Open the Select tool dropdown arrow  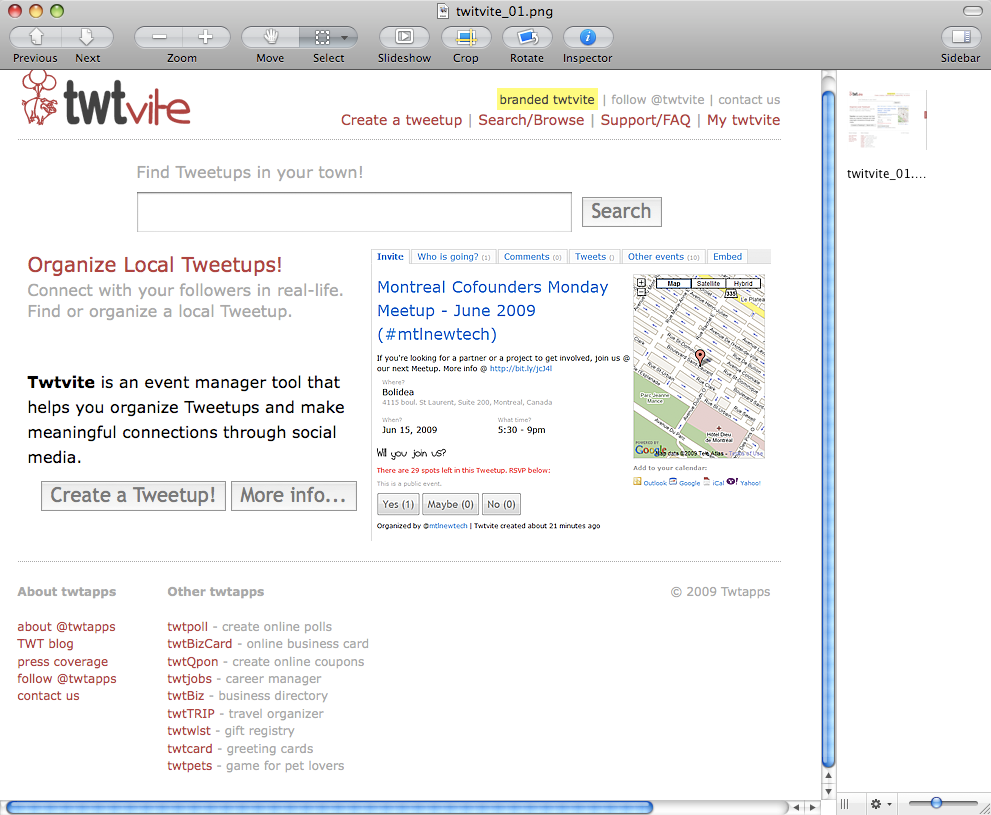[344, 37]
